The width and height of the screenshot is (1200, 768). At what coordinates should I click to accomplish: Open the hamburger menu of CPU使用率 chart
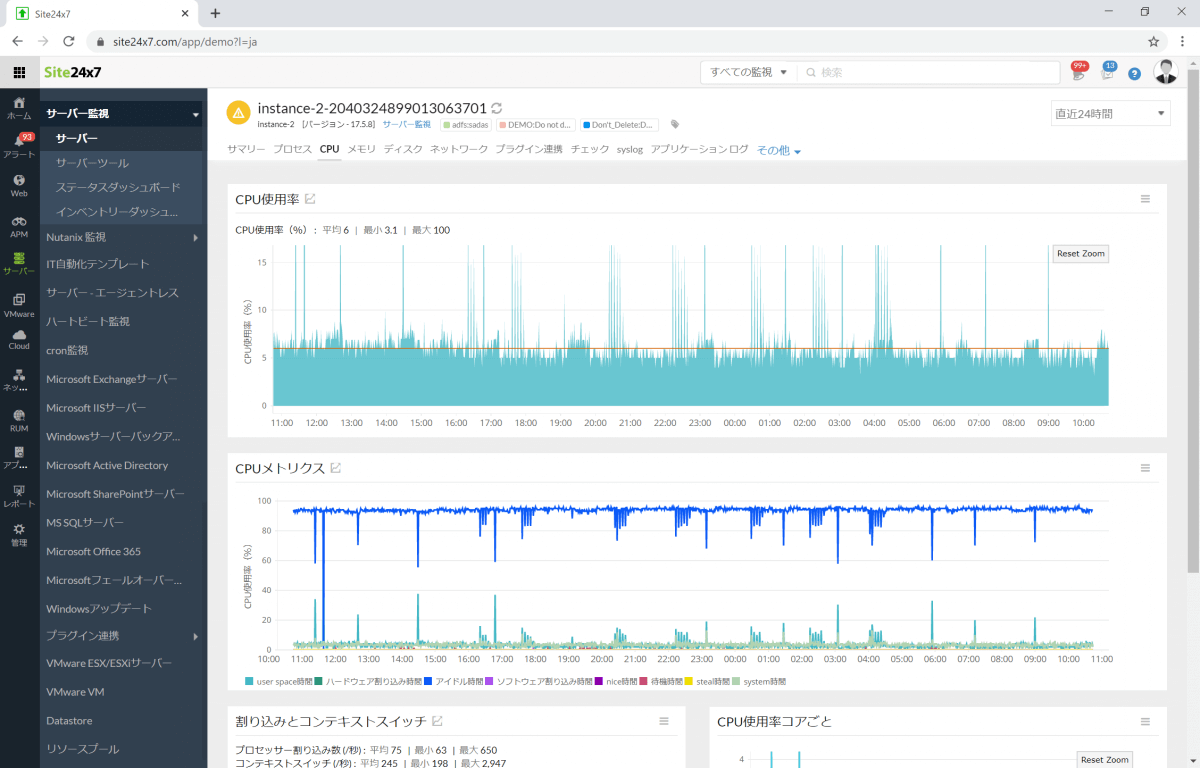pos(1146,199)
